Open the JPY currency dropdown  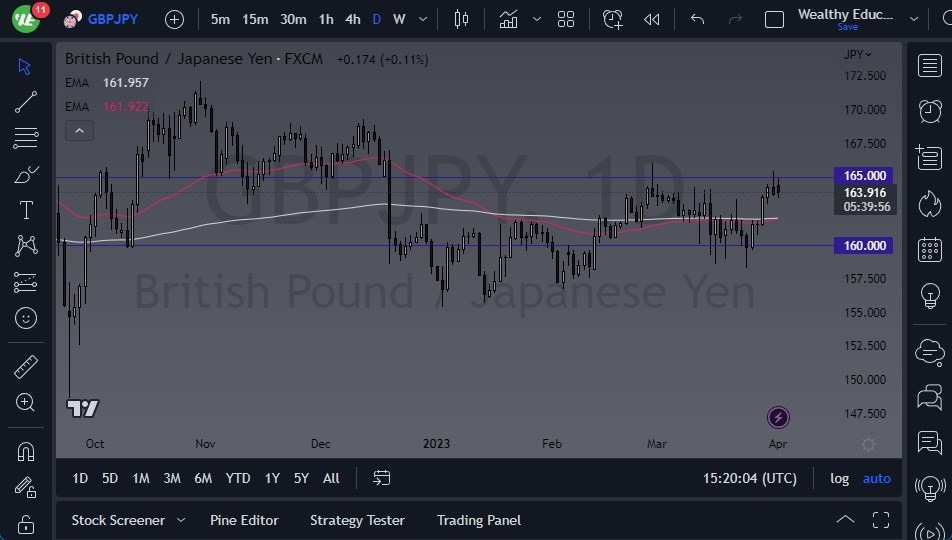pos(857,55)
